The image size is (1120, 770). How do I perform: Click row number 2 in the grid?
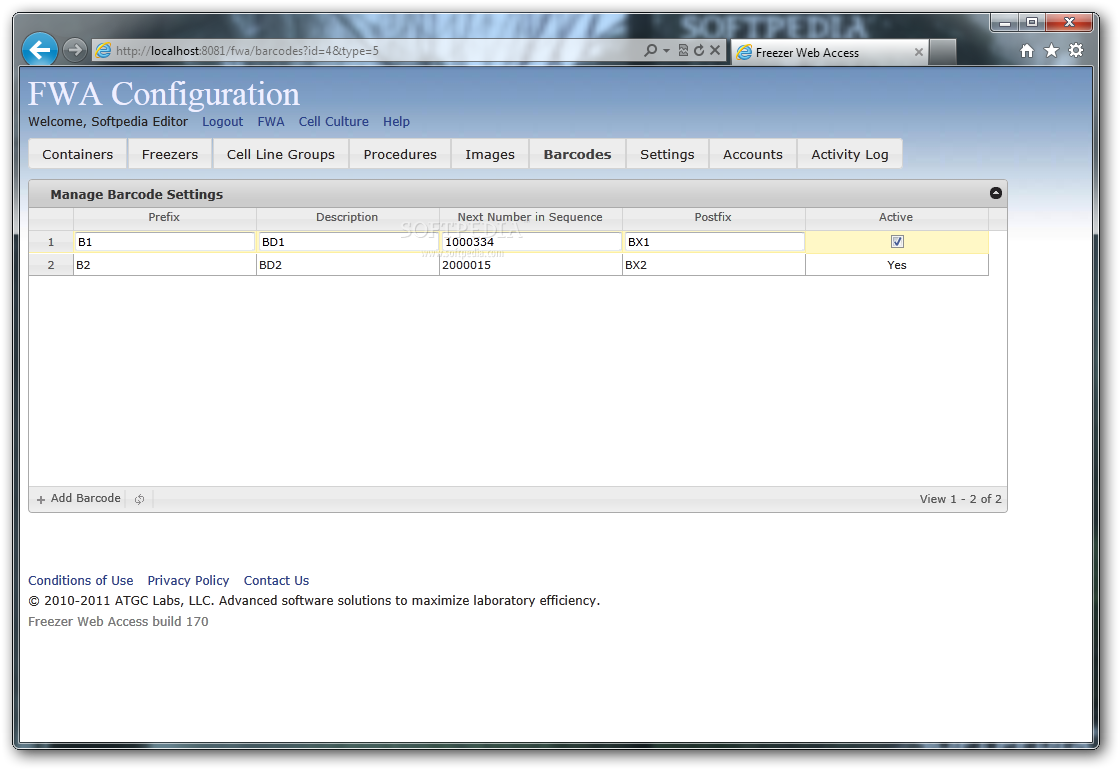pos(51,265)
